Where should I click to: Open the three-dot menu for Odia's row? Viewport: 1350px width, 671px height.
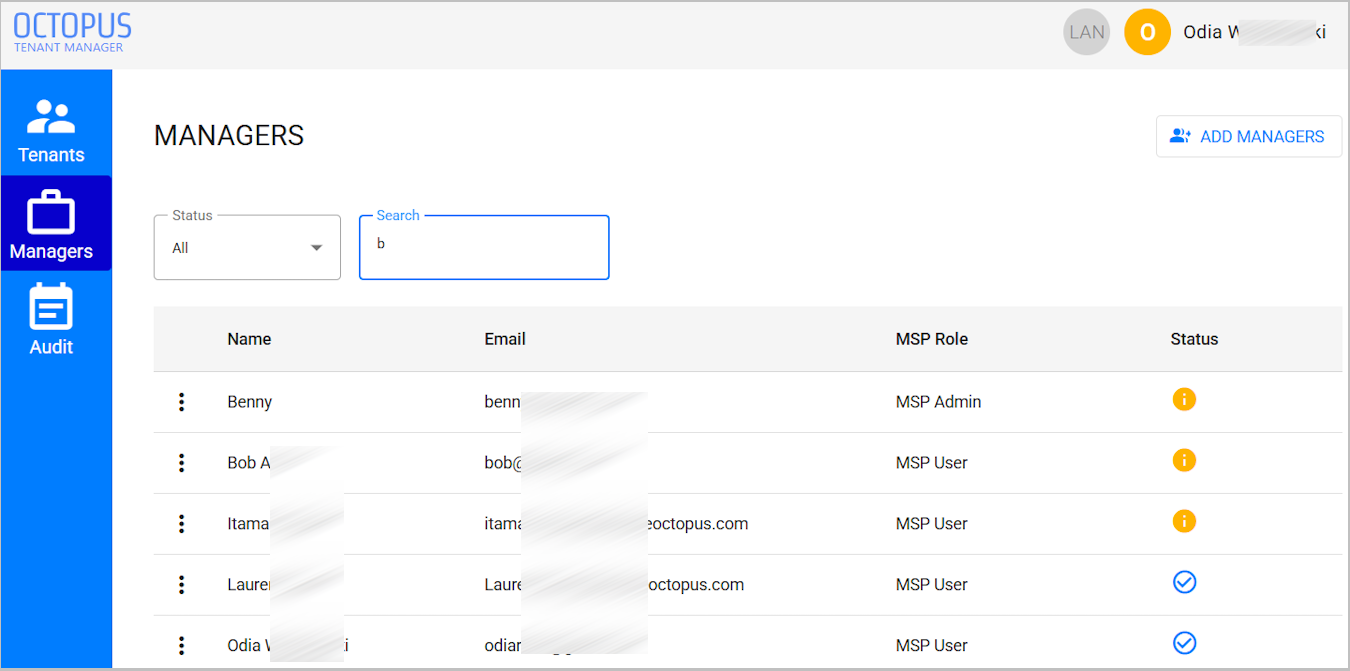181,645
